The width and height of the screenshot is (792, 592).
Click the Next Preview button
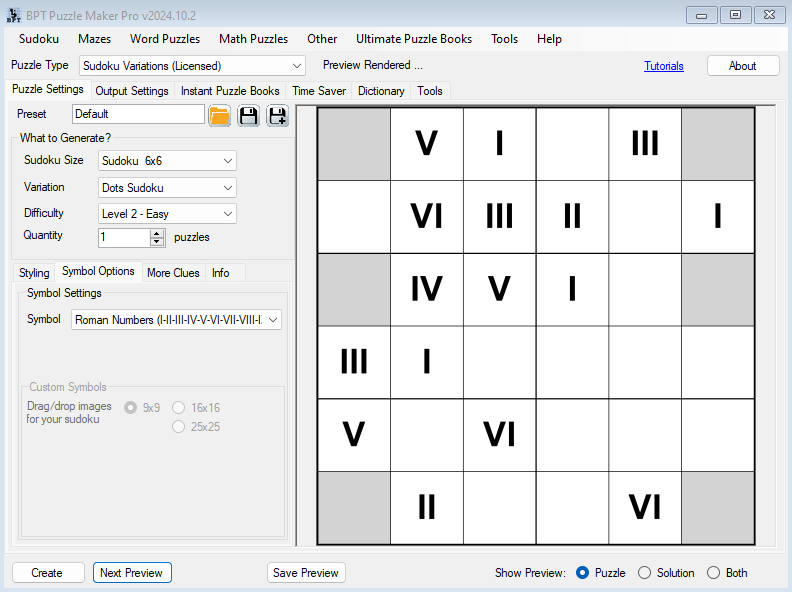pos(132,573)
